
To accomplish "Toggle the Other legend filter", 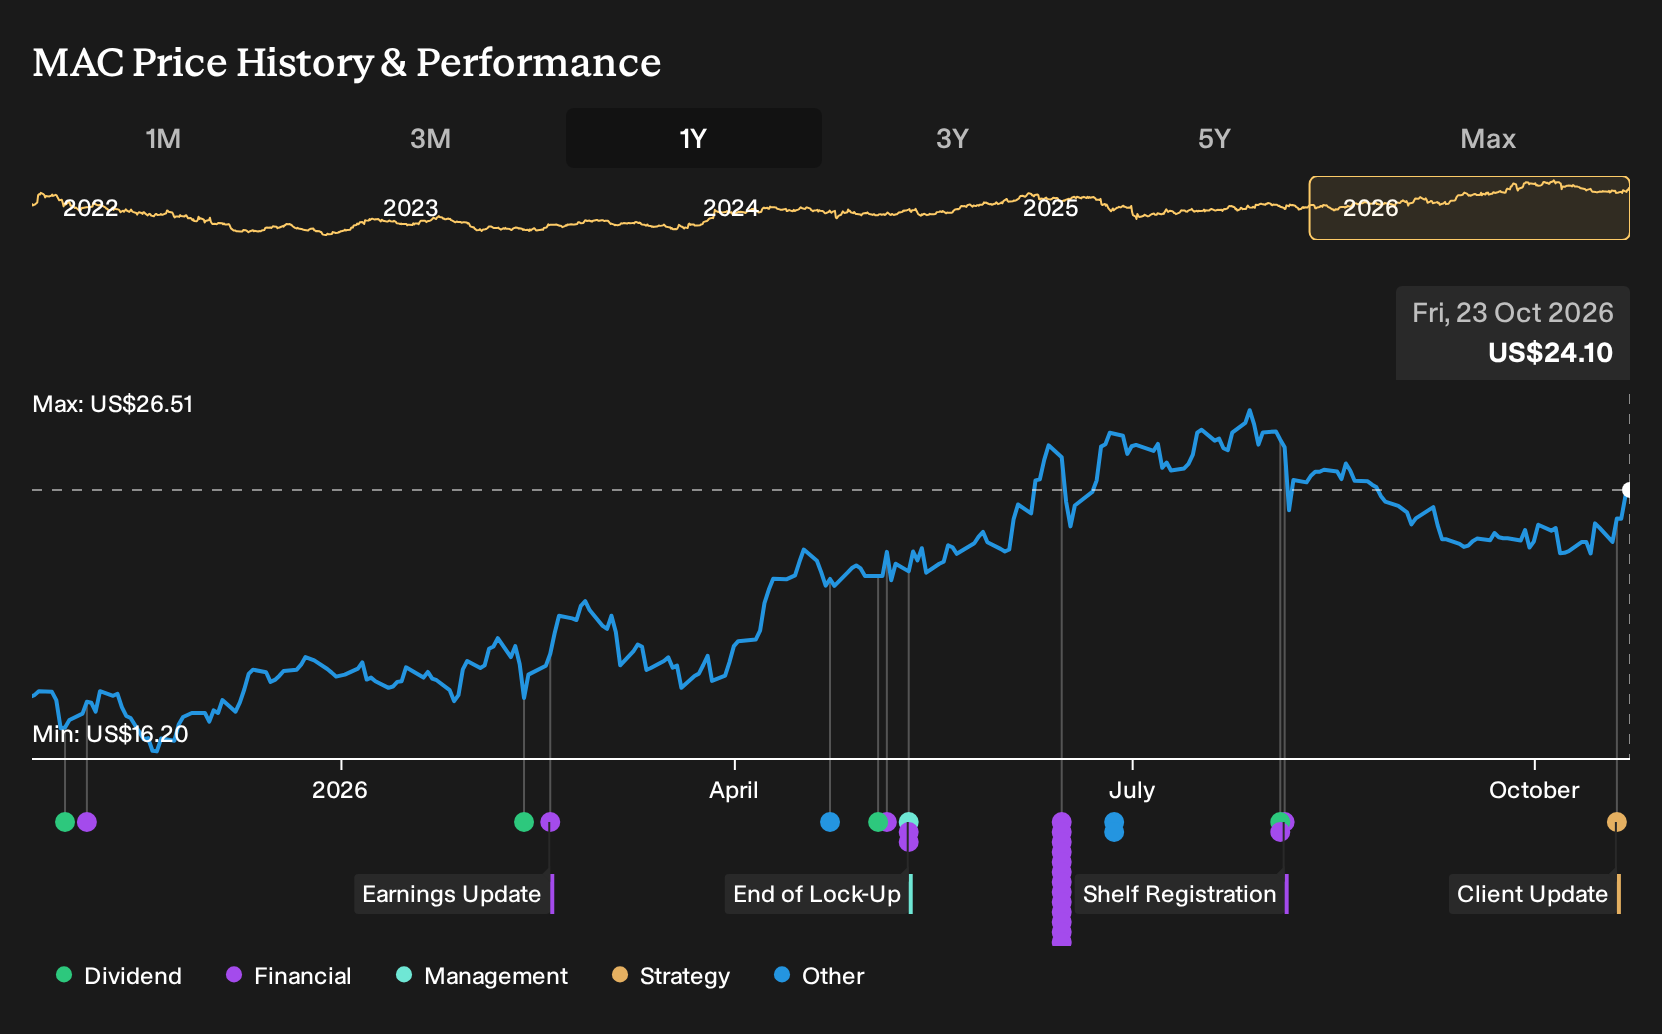I will (x=819, y=976).
